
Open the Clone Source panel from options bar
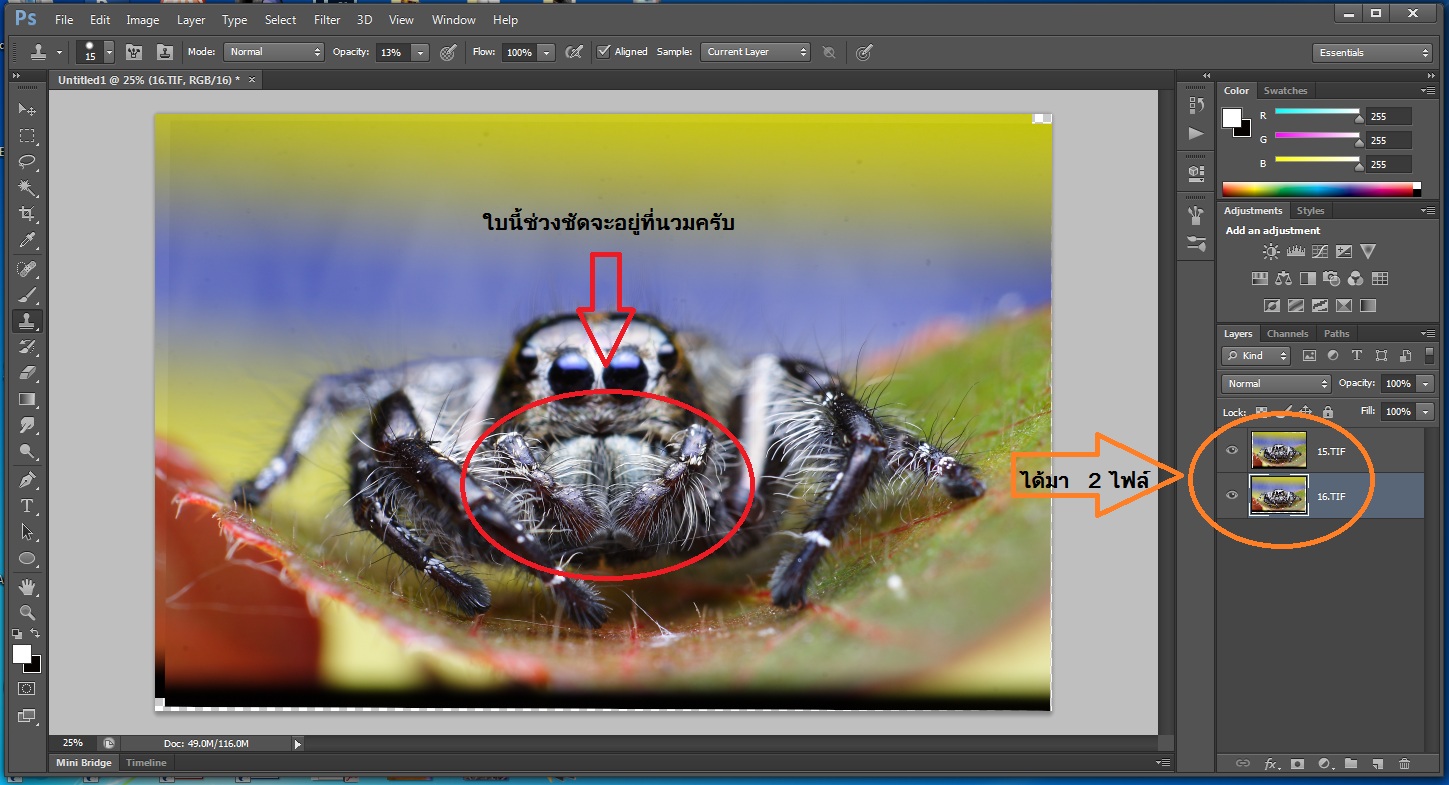165,52
